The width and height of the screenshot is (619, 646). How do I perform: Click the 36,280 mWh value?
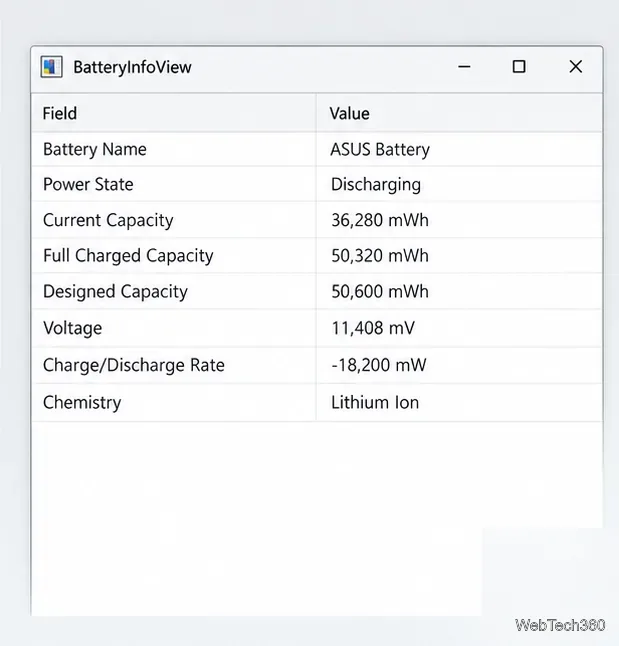pos(380,220)
